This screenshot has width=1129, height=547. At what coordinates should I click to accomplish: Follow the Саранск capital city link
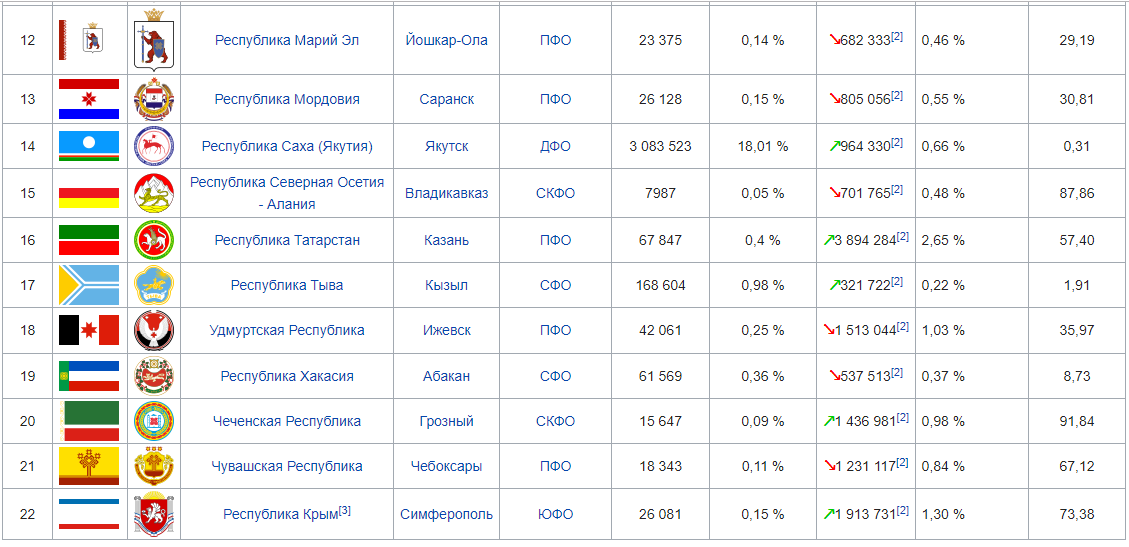click(446, 99)
